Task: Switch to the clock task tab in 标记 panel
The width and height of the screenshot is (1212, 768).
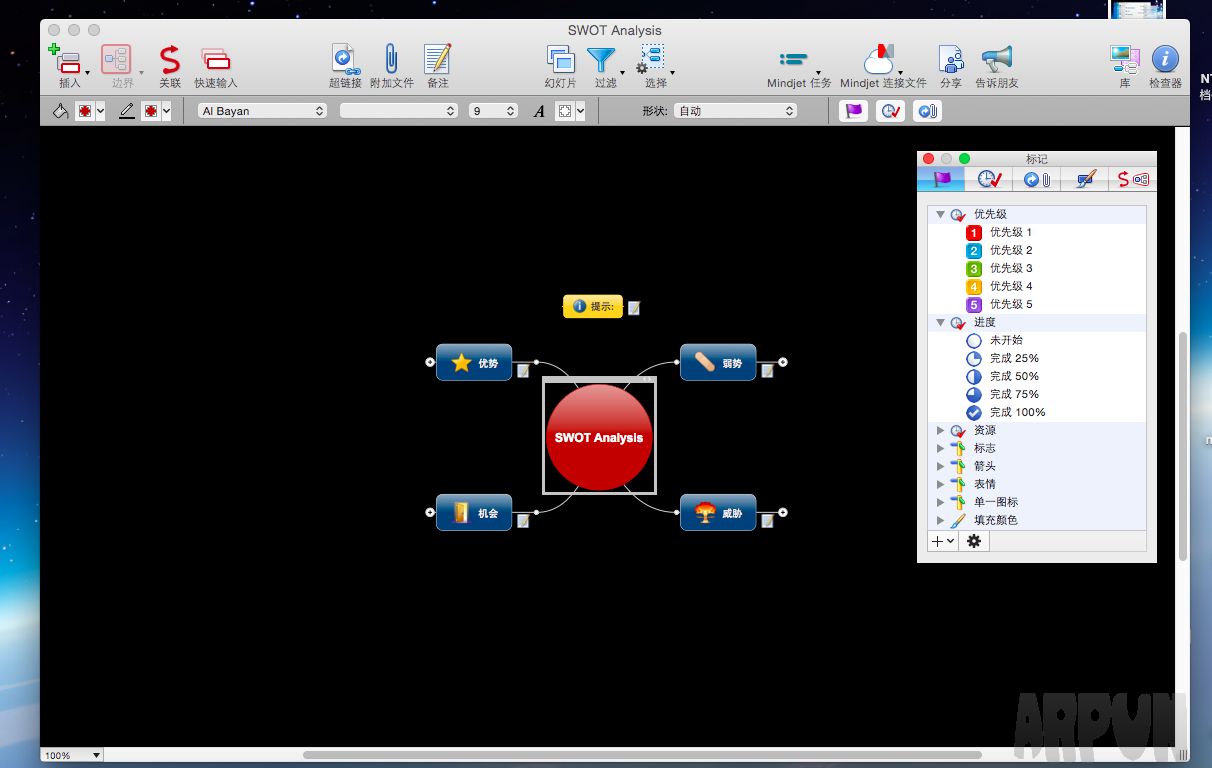Action: click(988, 178)
